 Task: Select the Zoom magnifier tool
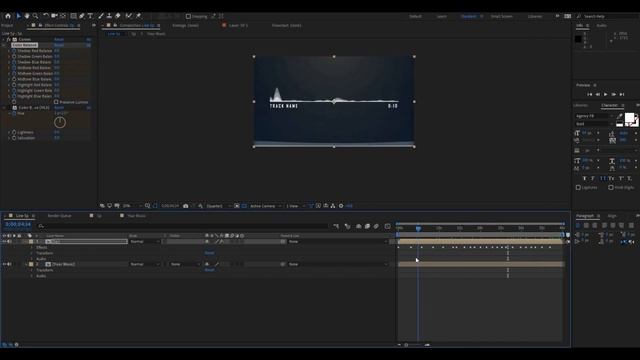[x=36, y=16]
